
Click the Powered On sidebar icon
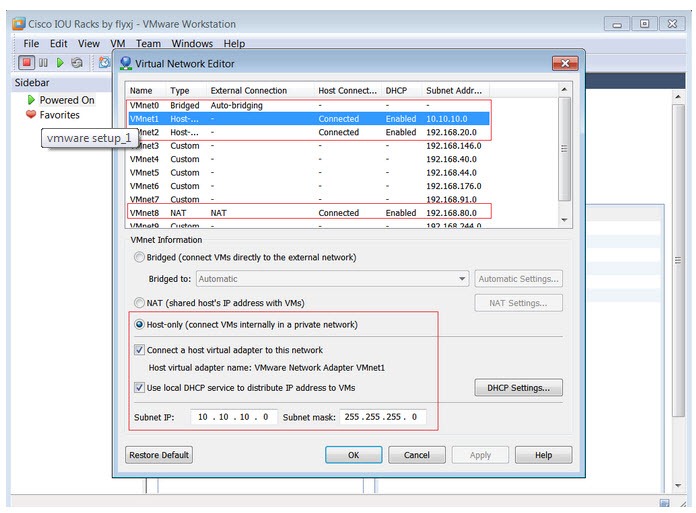[x=31, y=100]
